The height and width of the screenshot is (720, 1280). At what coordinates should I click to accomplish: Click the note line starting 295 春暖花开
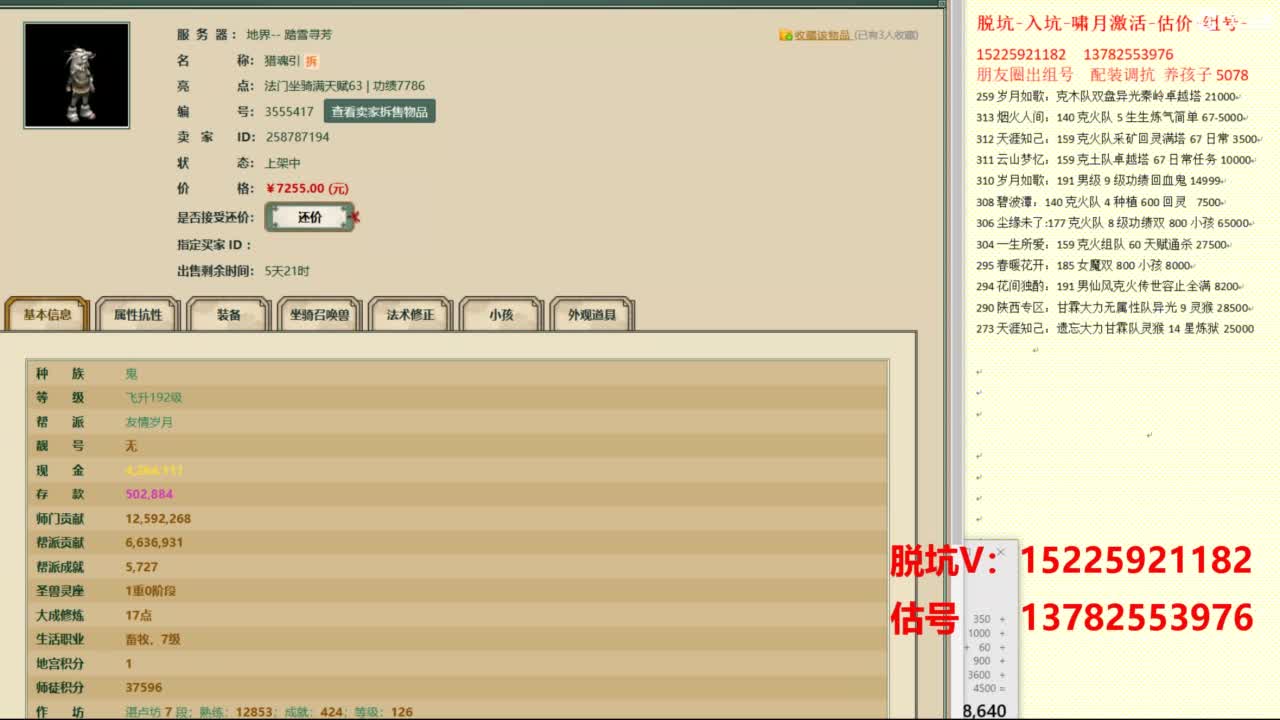pyautogui.click(x=1084, y=265)
